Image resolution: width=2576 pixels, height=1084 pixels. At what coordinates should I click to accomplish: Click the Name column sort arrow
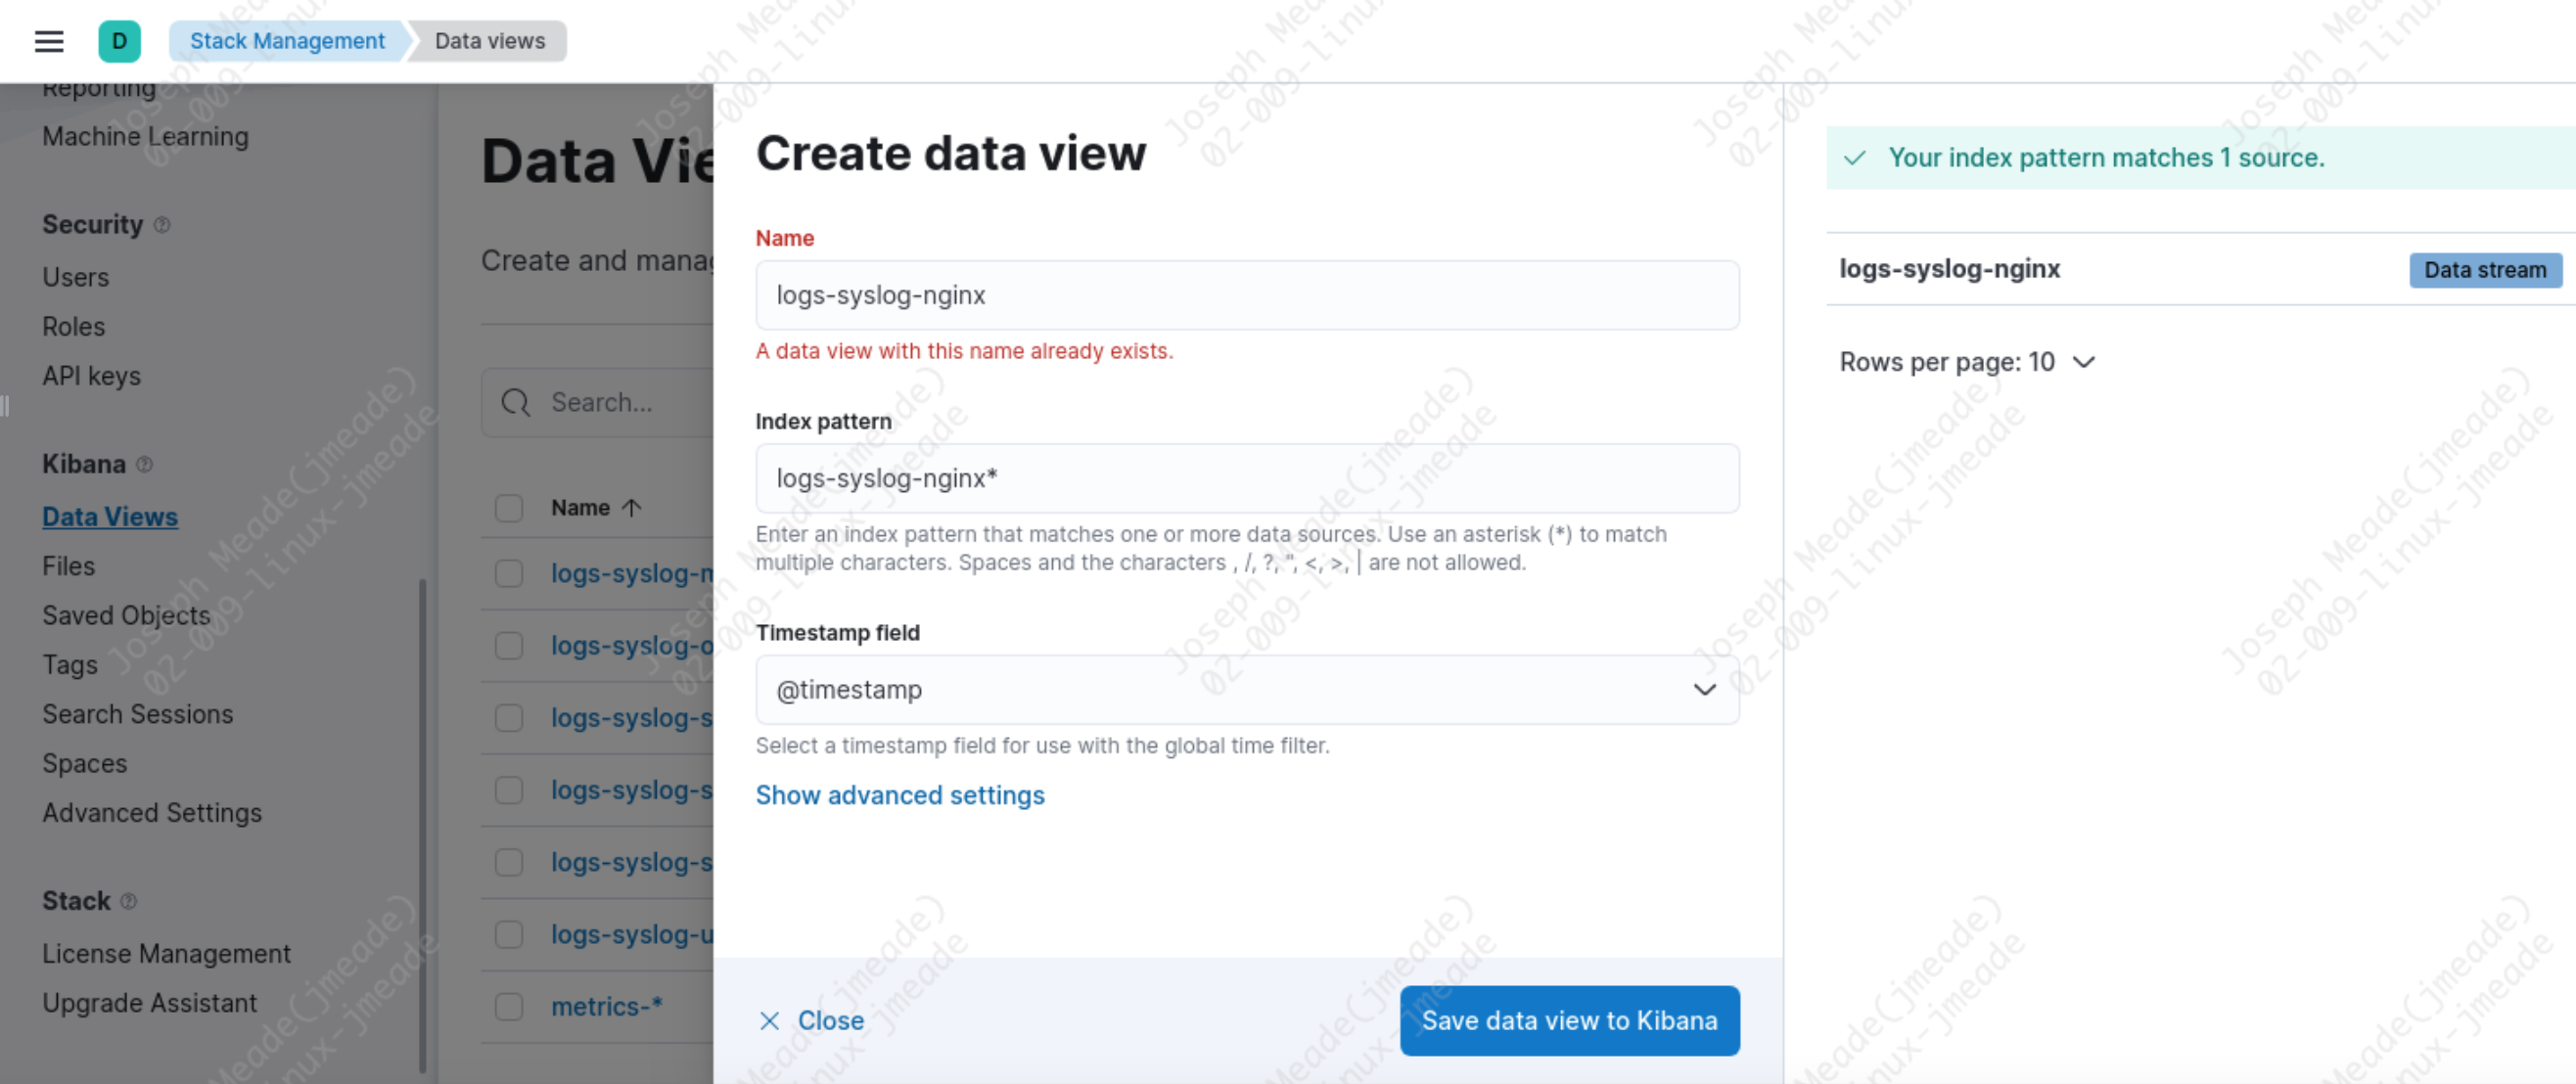point(631,508)
